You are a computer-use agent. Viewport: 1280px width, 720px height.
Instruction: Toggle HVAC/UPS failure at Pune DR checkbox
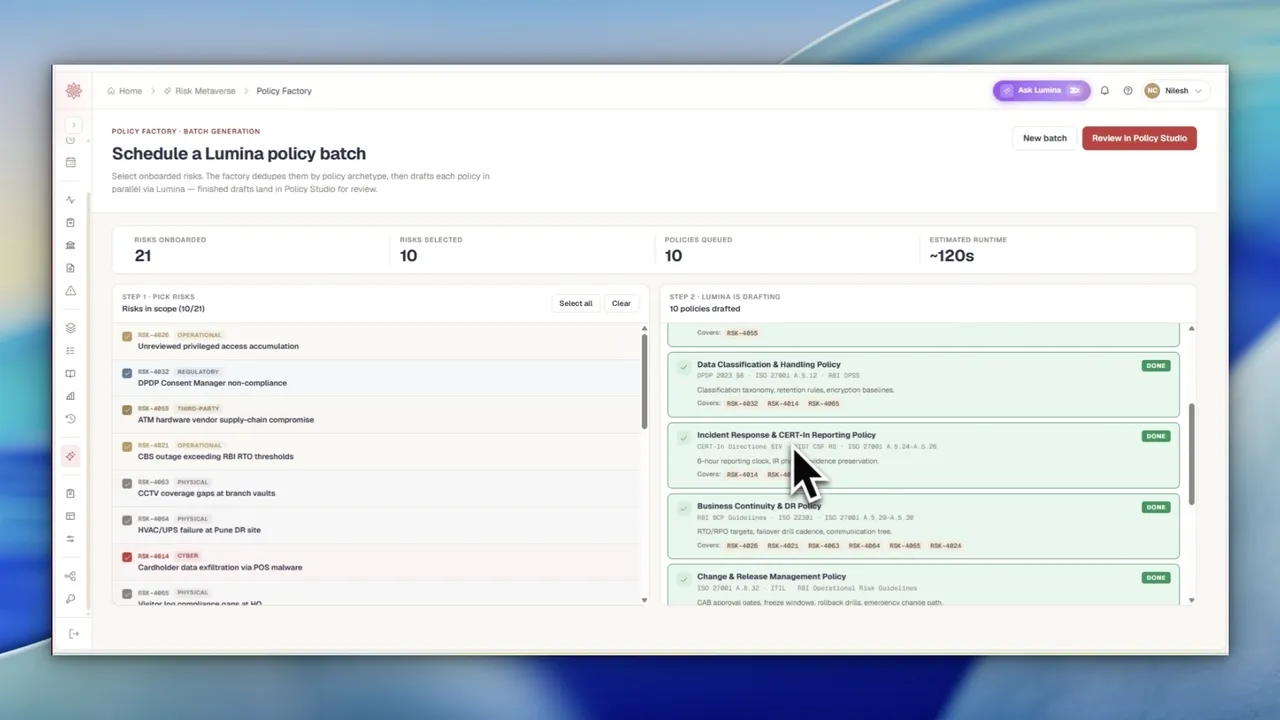click(127, 520)
